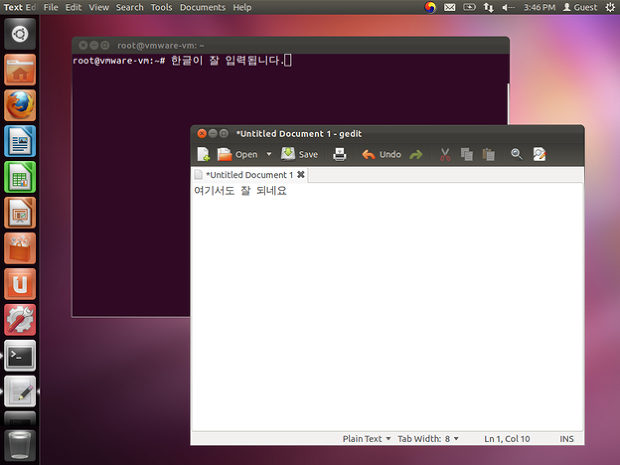Click the Ln 1, Col 10 status text
This screenshot has width=620, height=465.
point(507,439)
